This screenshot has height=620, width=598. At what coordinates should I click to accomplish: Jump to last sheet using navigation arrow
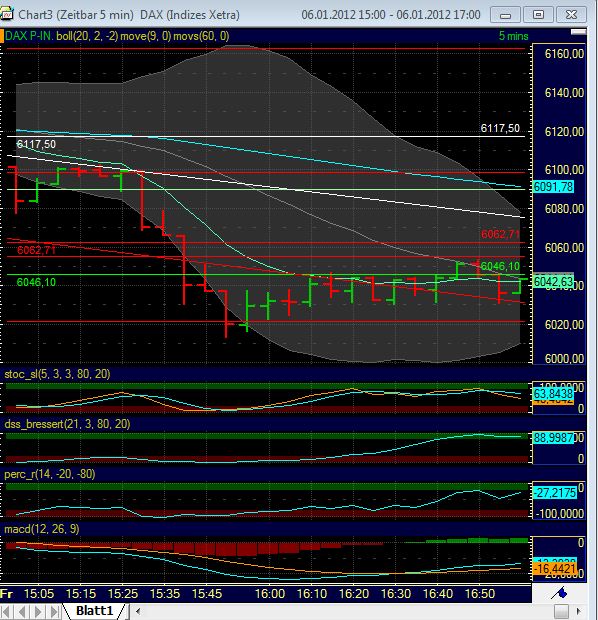[55, 611]
